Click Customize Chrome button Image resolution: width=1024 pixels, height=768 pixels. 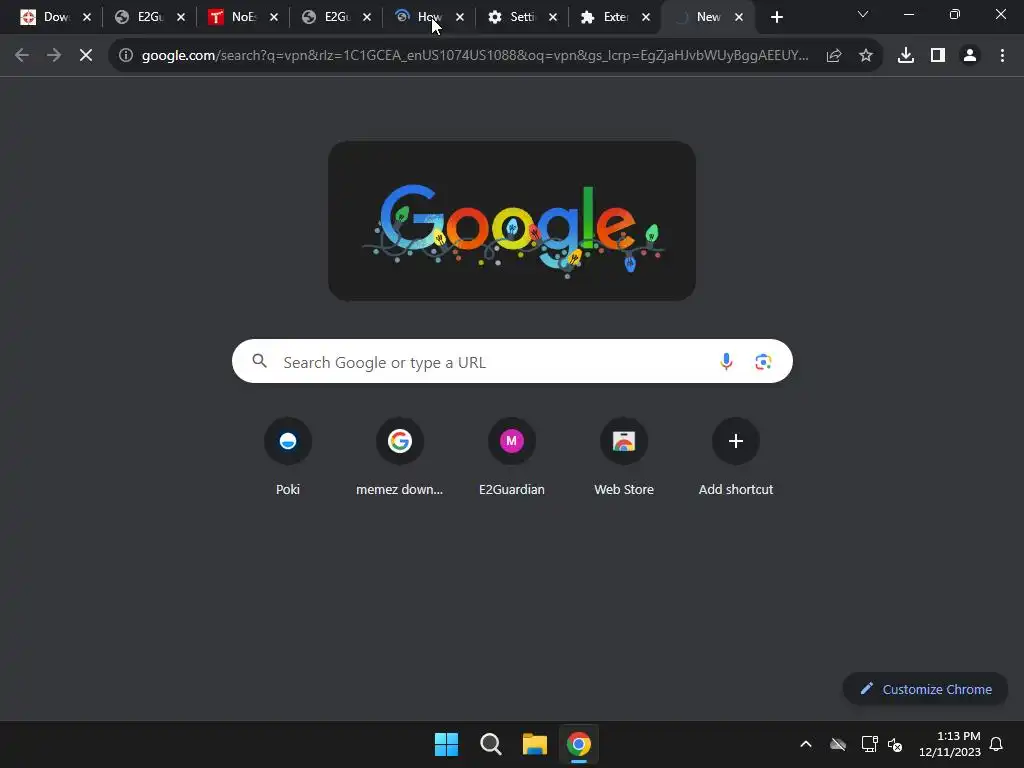925,689
